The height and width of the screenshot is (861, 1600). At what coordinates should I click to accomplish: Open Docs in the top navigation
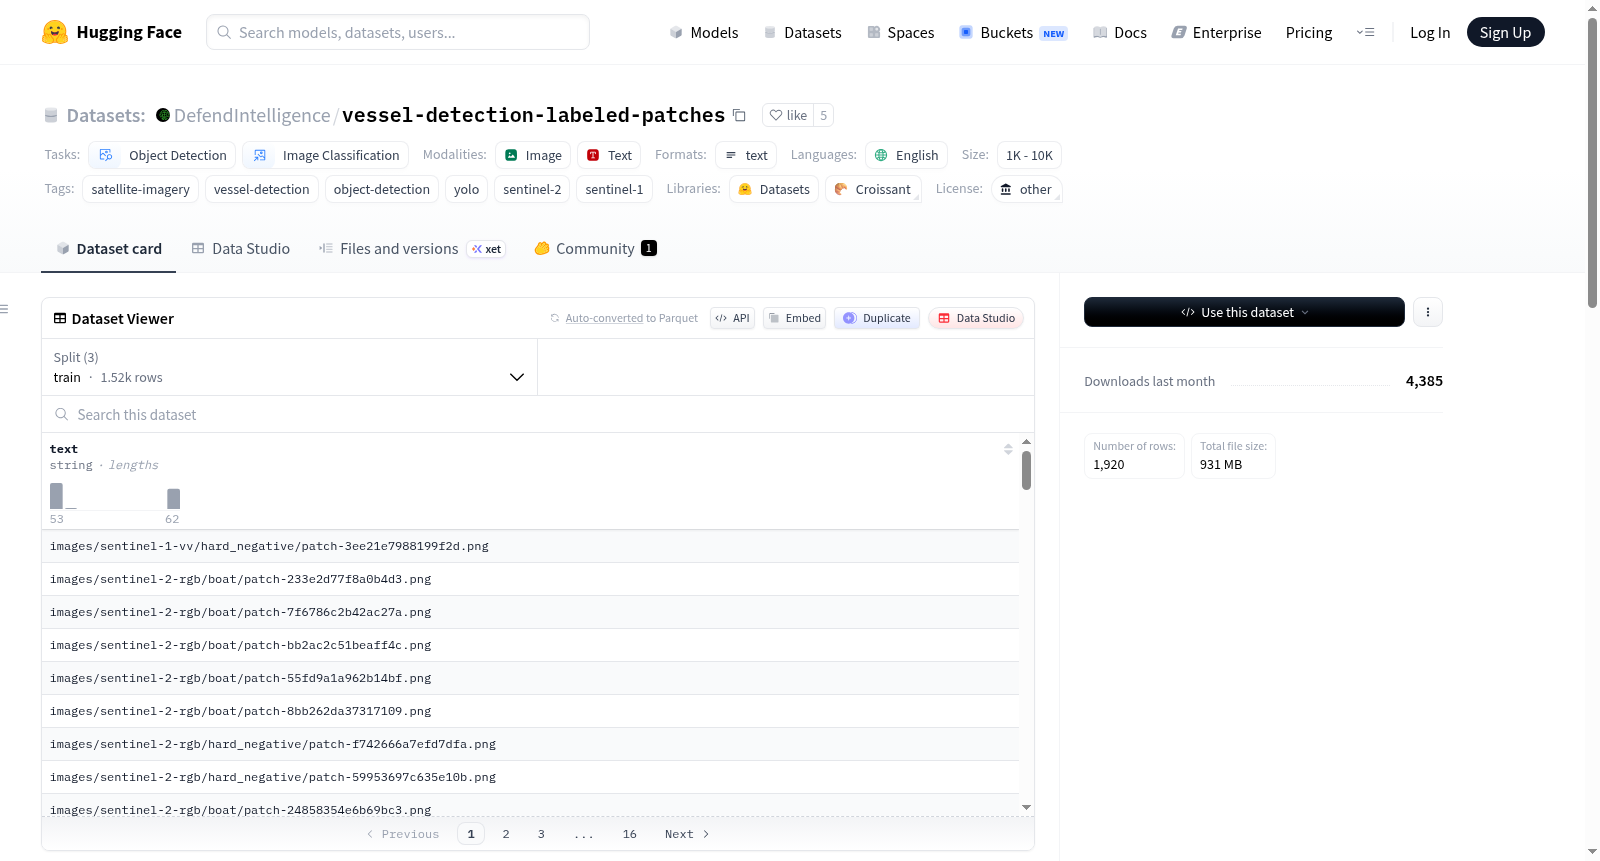pyautogui.click(x=1120, y=33)
